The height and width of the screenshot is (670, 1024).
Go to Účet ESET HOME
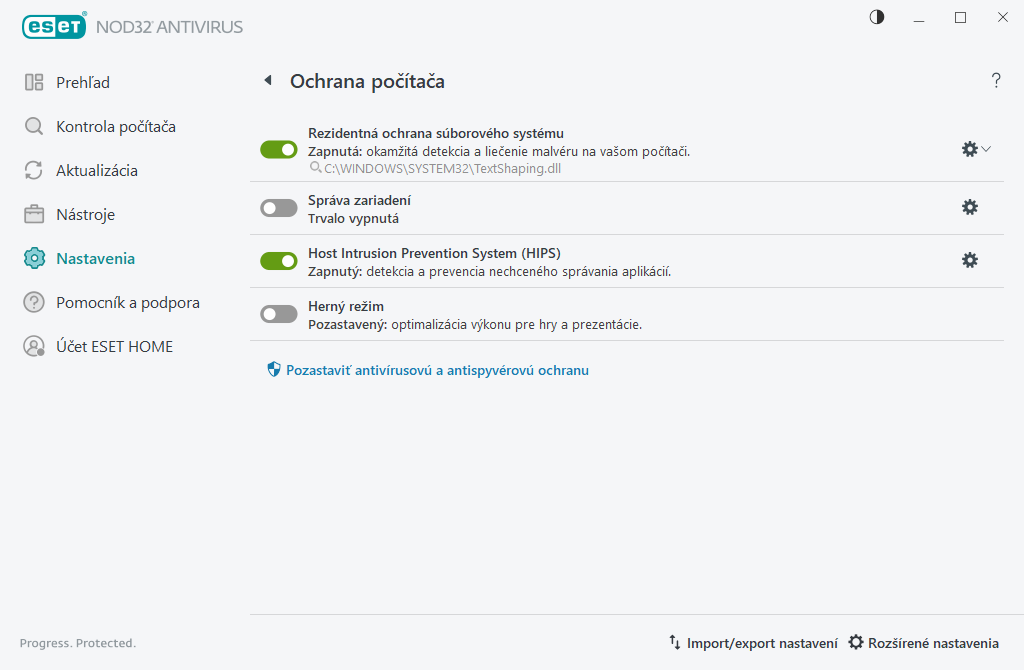(114, 347)
